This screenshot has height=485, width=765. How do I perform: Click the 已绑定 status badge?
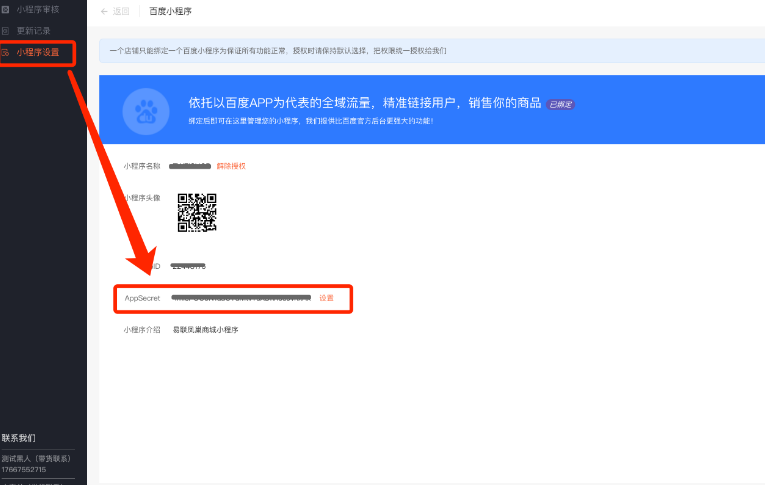[560, 104]
